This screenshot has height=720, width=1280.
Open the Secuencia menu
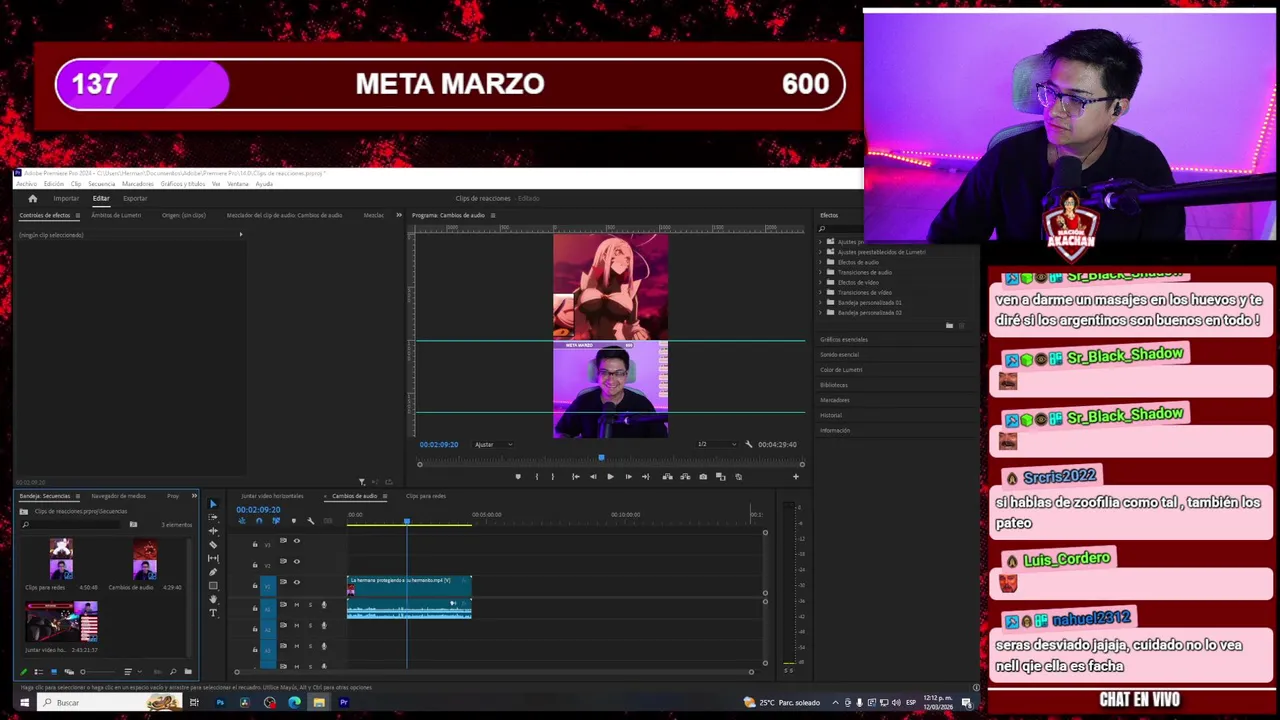coord(101,184)
